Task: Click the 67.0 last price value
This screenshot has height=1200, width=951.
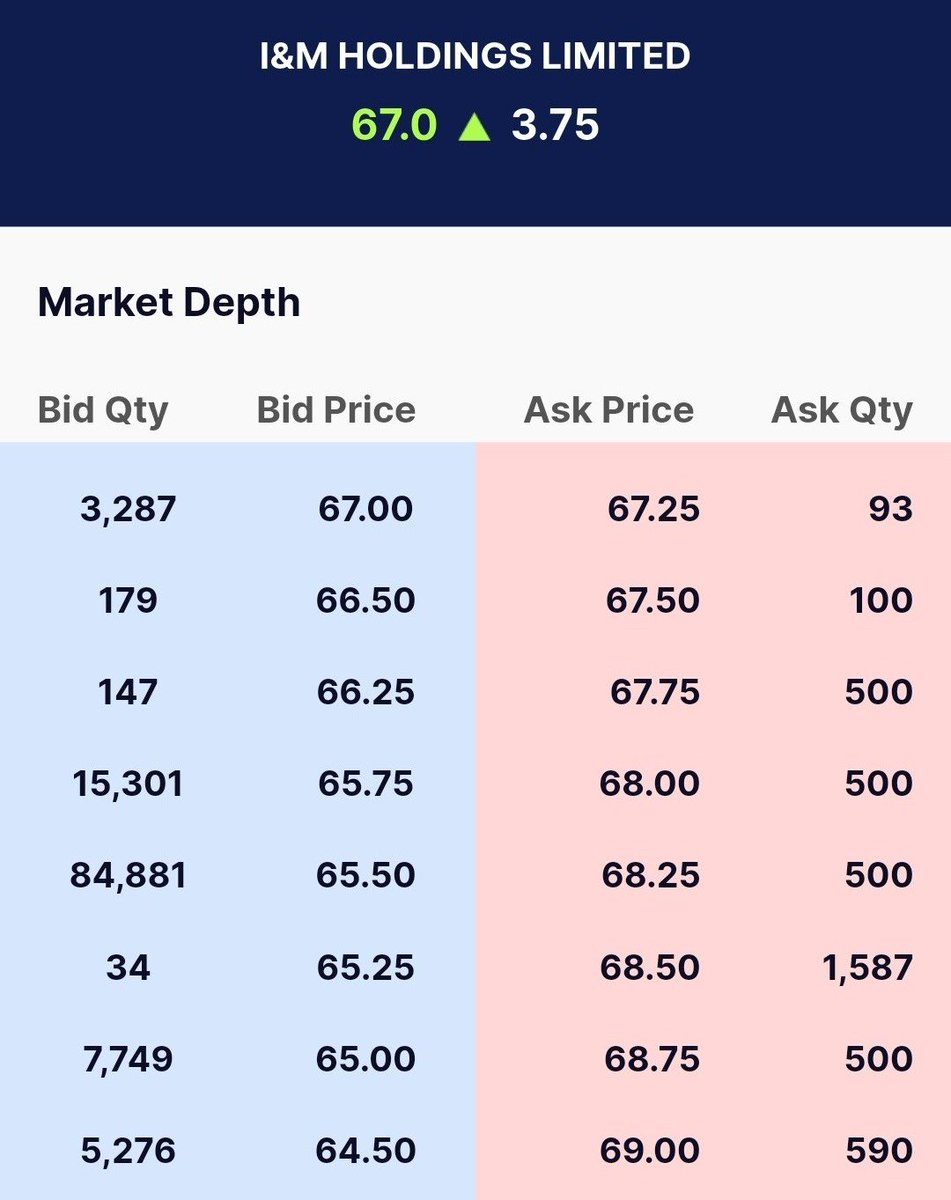Action: pos(394,126)
